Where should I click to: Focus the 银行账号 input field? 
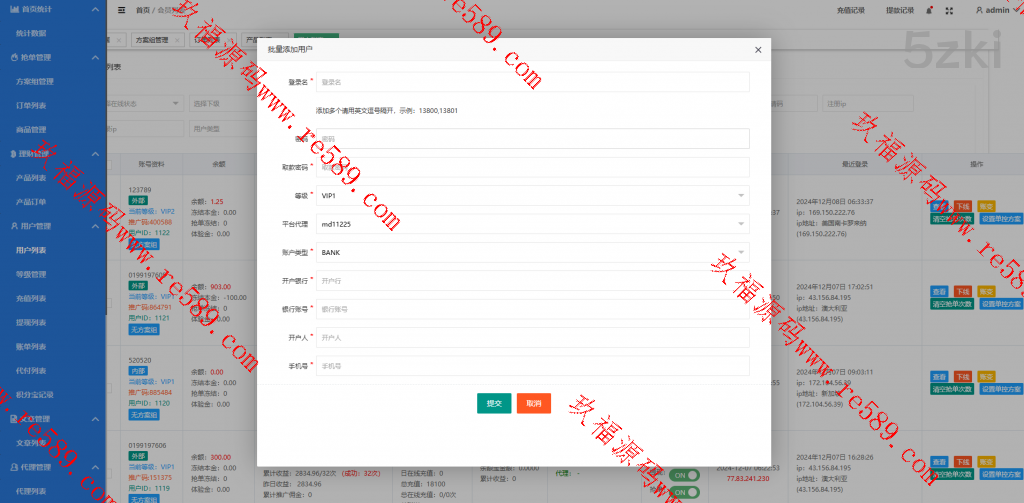[x=532, y=309]
